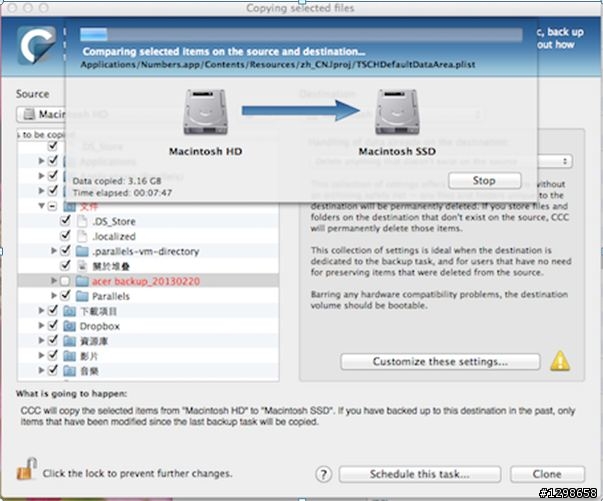Uncheck the Parallels checkbox

click(65, 295)
